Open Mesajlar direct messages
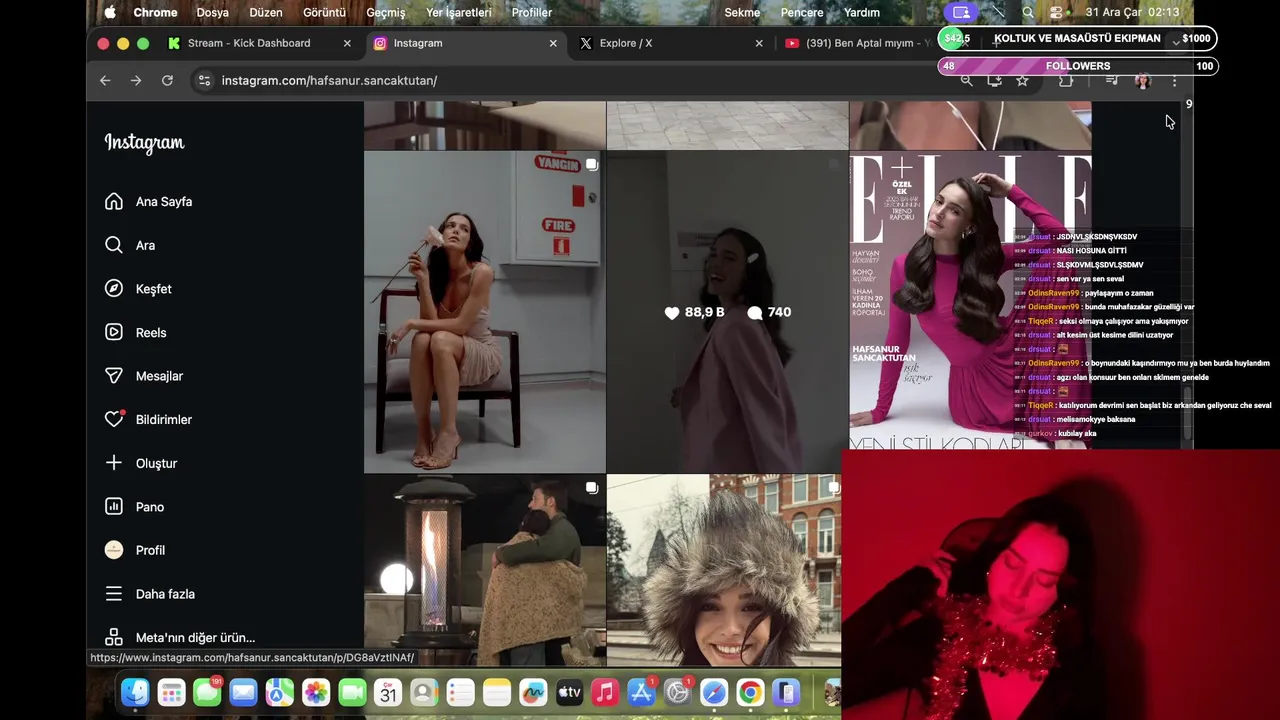Screen dimensions: 1280x720 point(144,376)
